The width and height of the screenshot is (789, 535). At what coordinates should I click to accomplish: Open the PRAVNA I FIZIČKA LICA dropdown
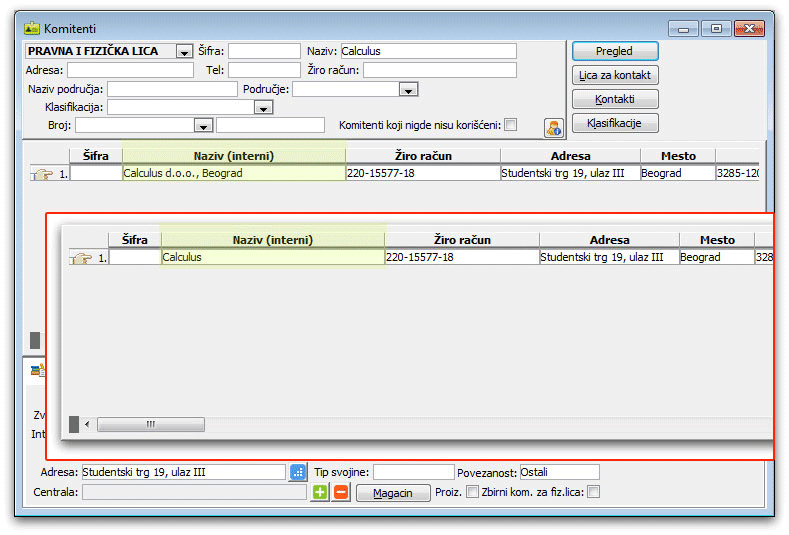tap(184, 52)
